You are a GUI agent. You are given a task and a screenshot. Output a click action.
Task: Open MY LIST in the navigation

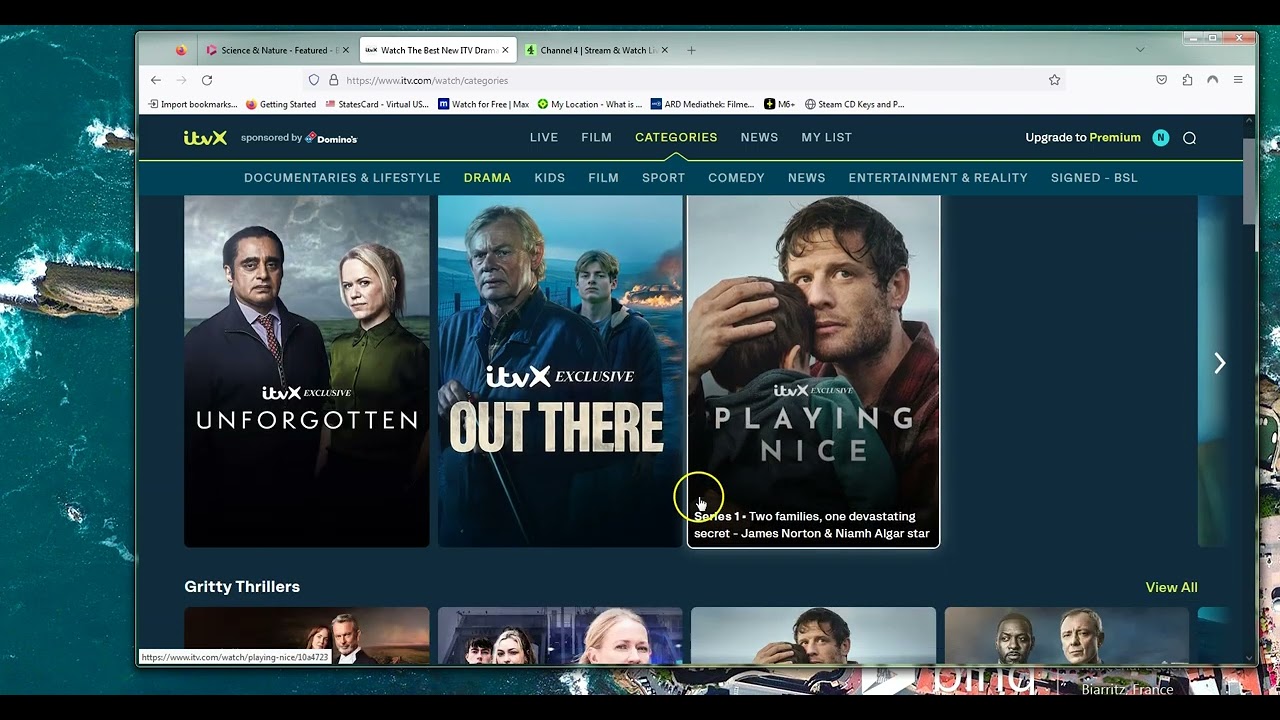pyautogui.click(x=827, y=138)
